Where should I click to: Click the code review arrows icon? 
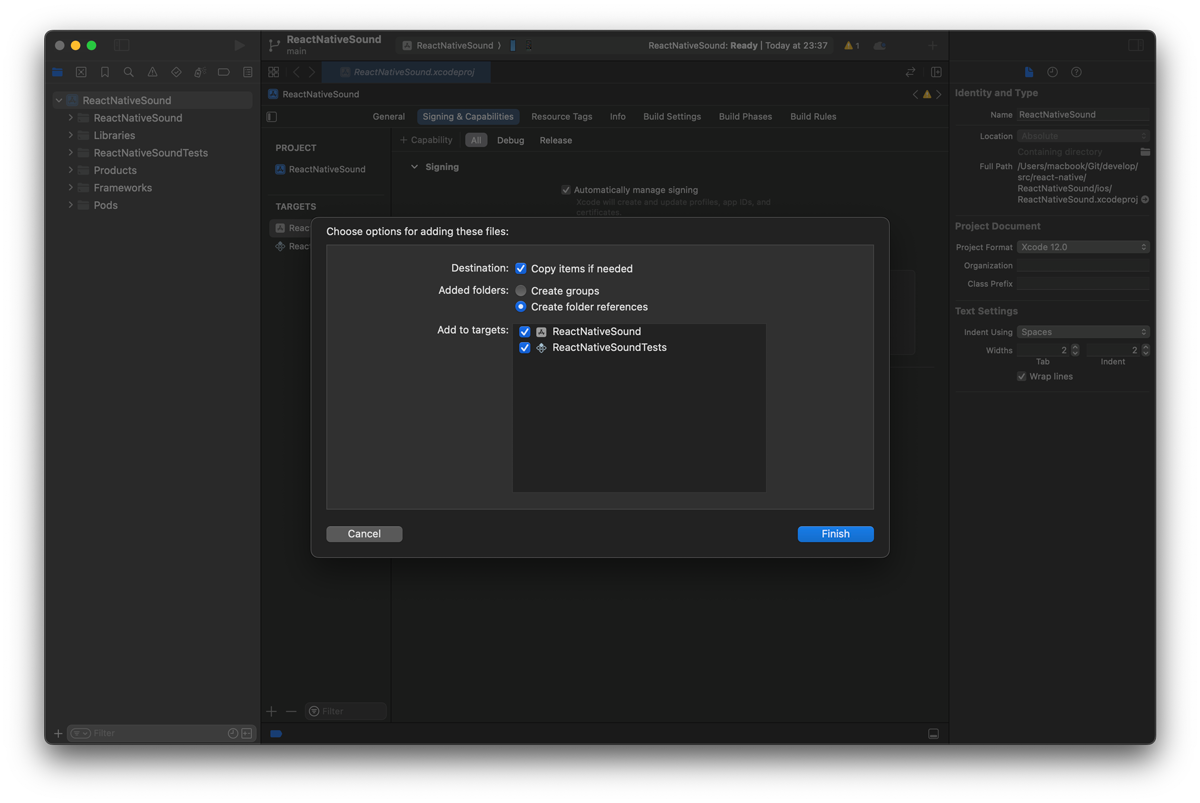tap(910, 72)
